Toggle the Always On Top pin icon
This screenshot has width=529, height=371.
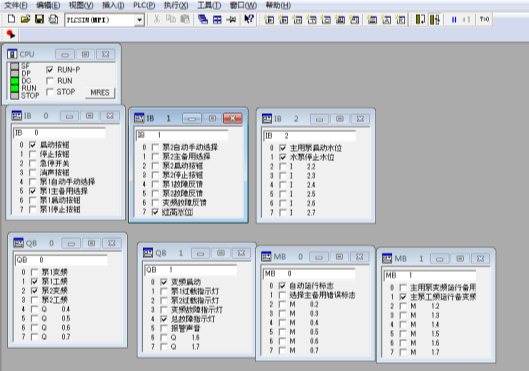[231, 19]
